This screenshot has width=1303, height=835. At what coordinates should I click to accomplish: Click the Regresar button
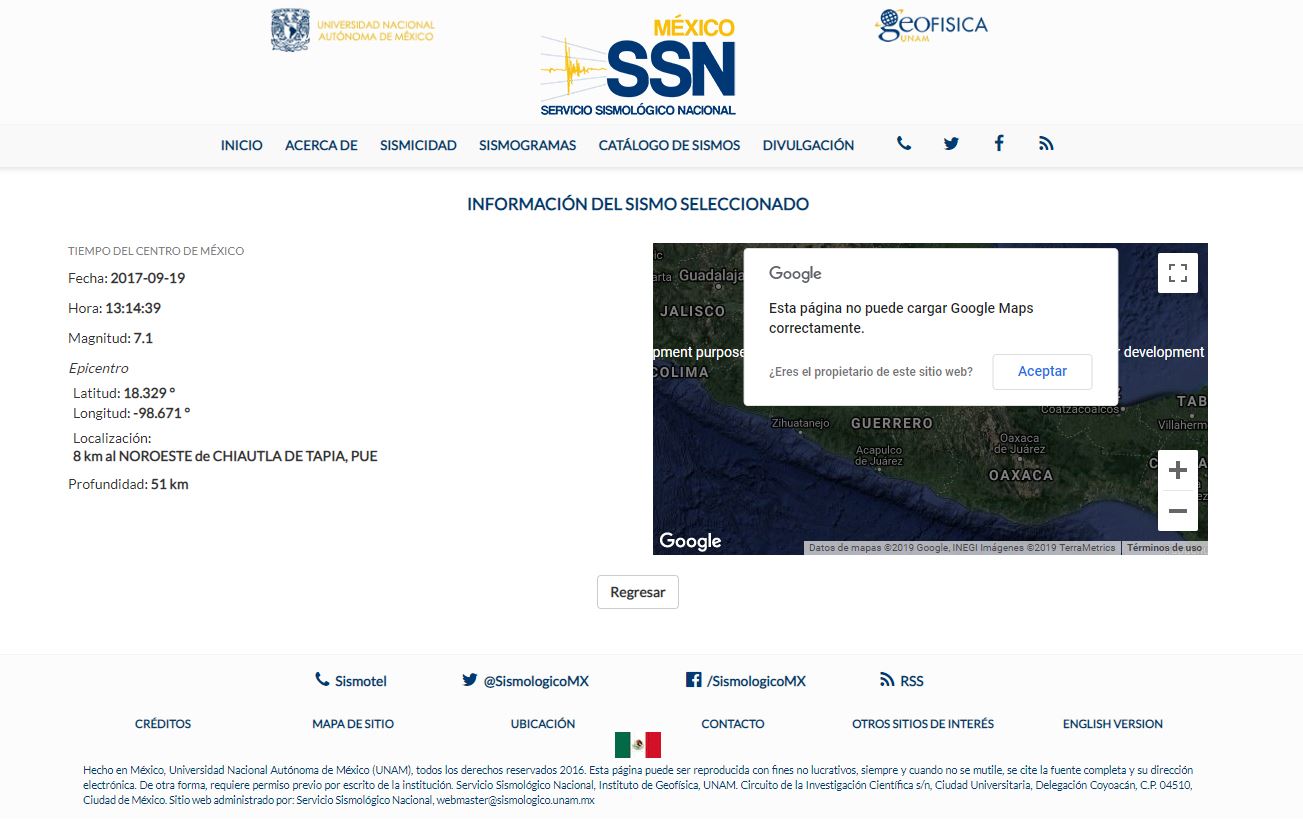[x=638, y=592]
